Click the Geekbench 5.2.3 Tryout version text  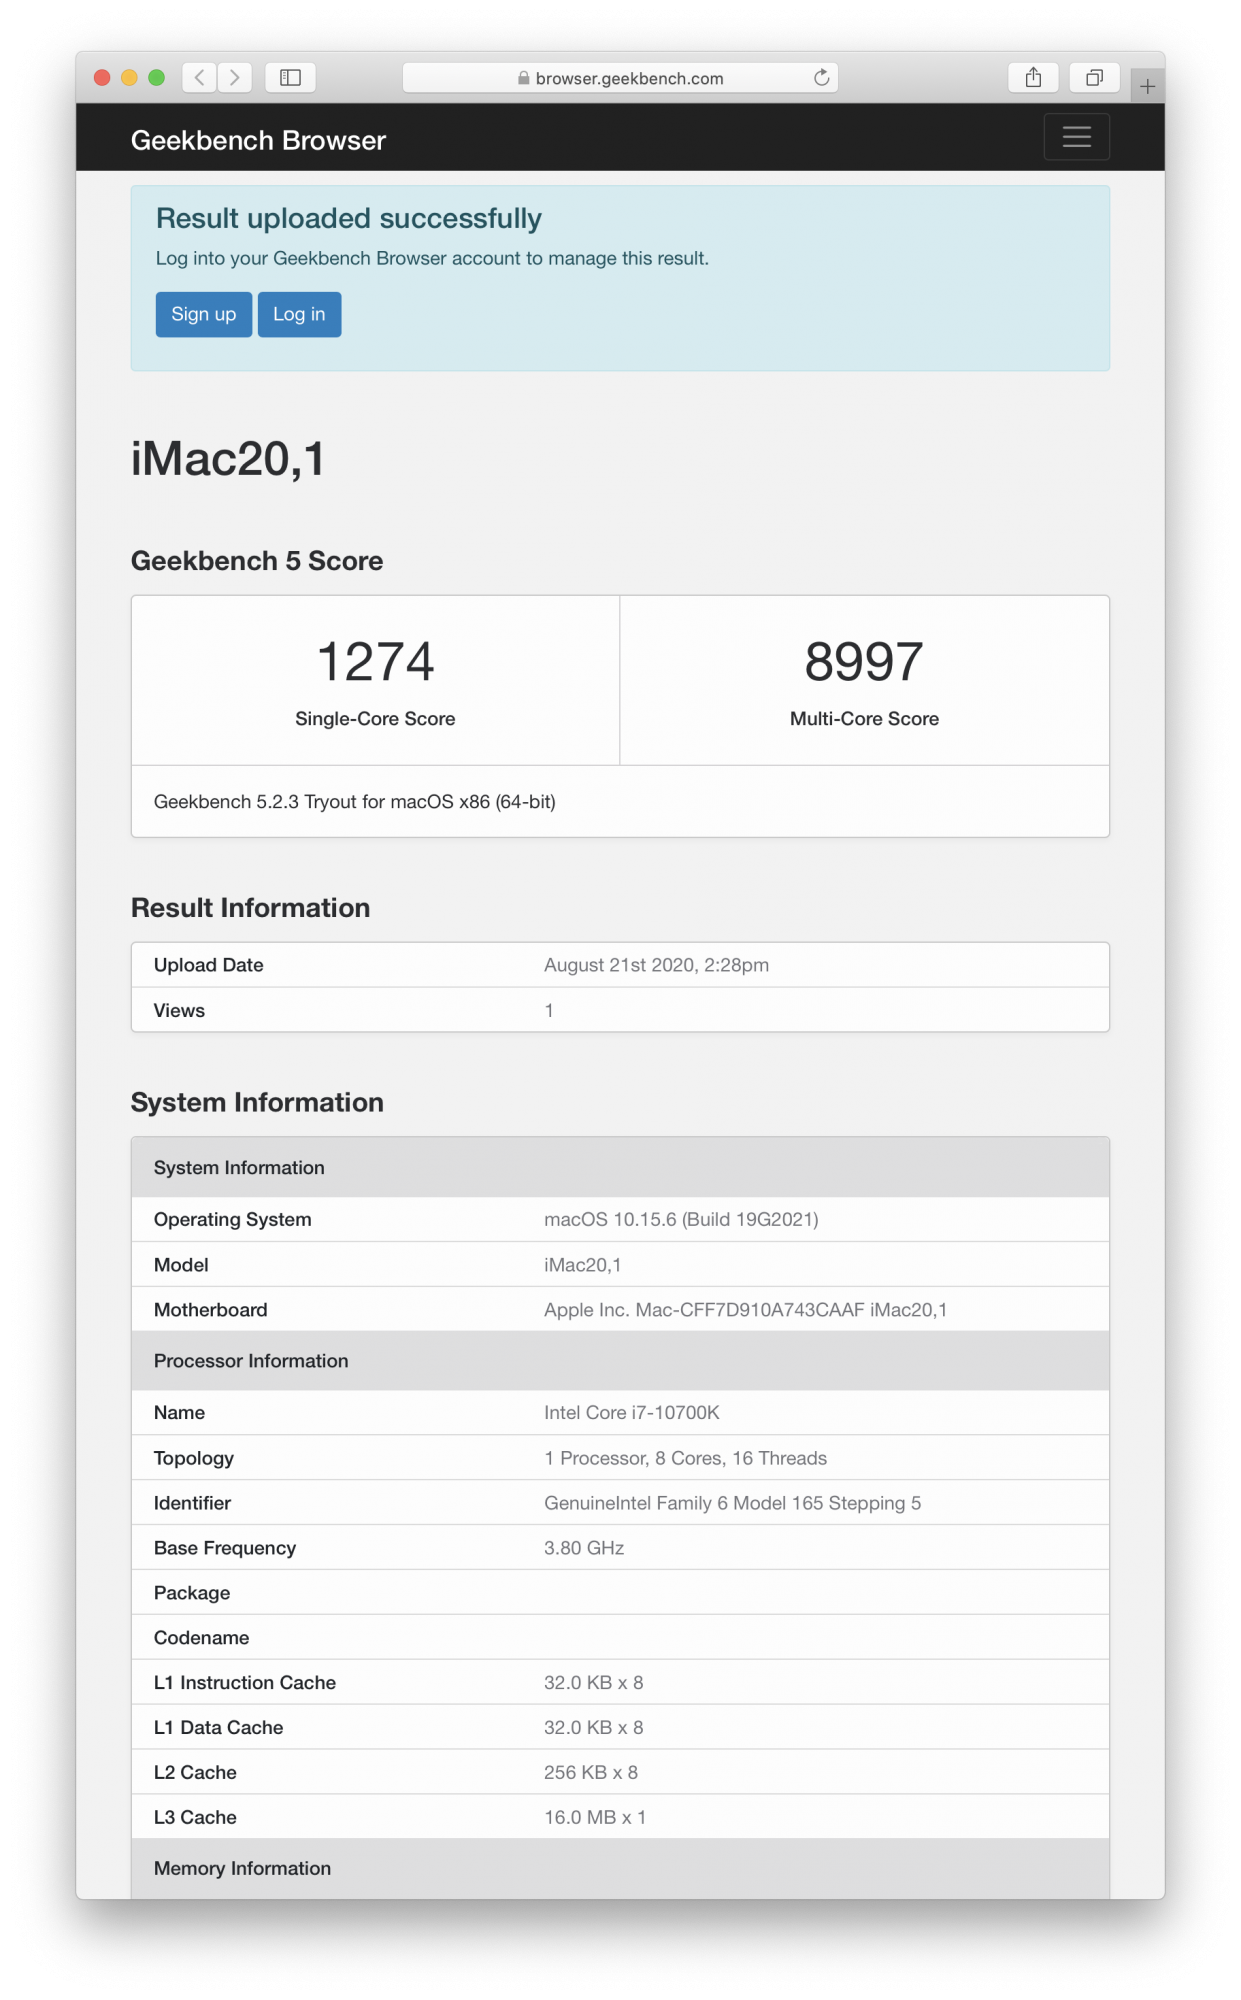pos(355,802)
